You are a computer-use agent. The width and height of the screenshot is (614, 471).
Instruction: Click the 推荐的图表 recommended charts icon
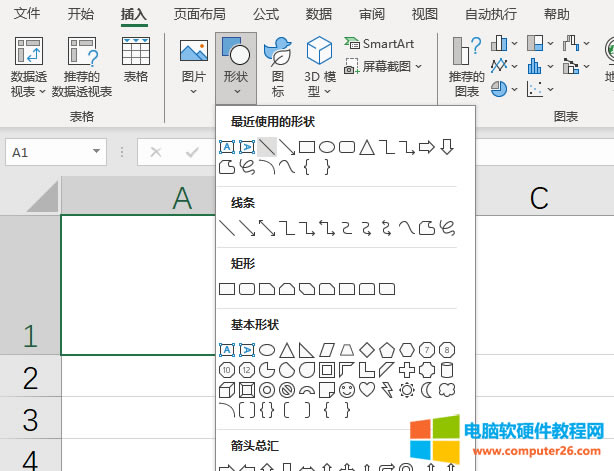click(466, 66)
